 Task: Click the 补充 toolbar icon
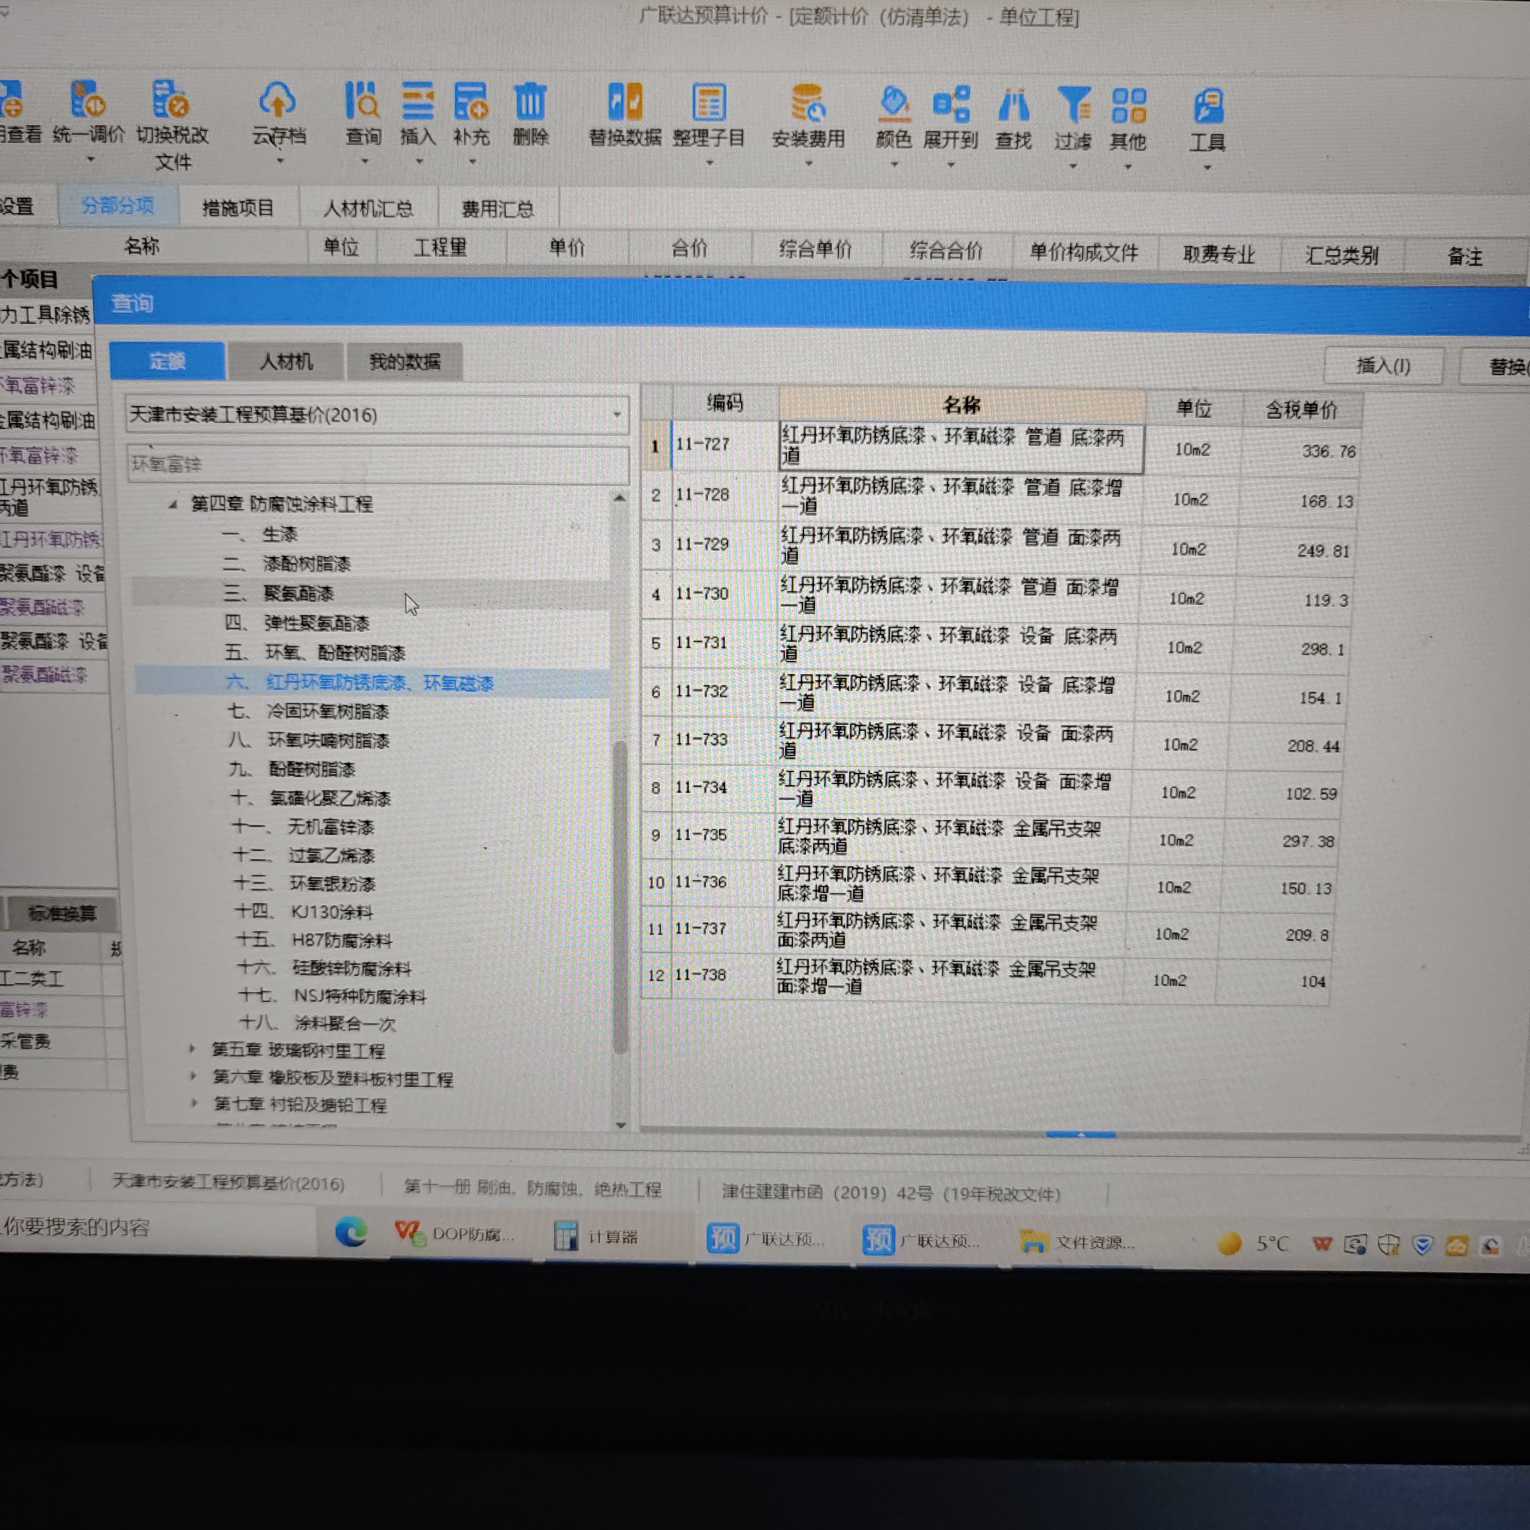(471, 101)
